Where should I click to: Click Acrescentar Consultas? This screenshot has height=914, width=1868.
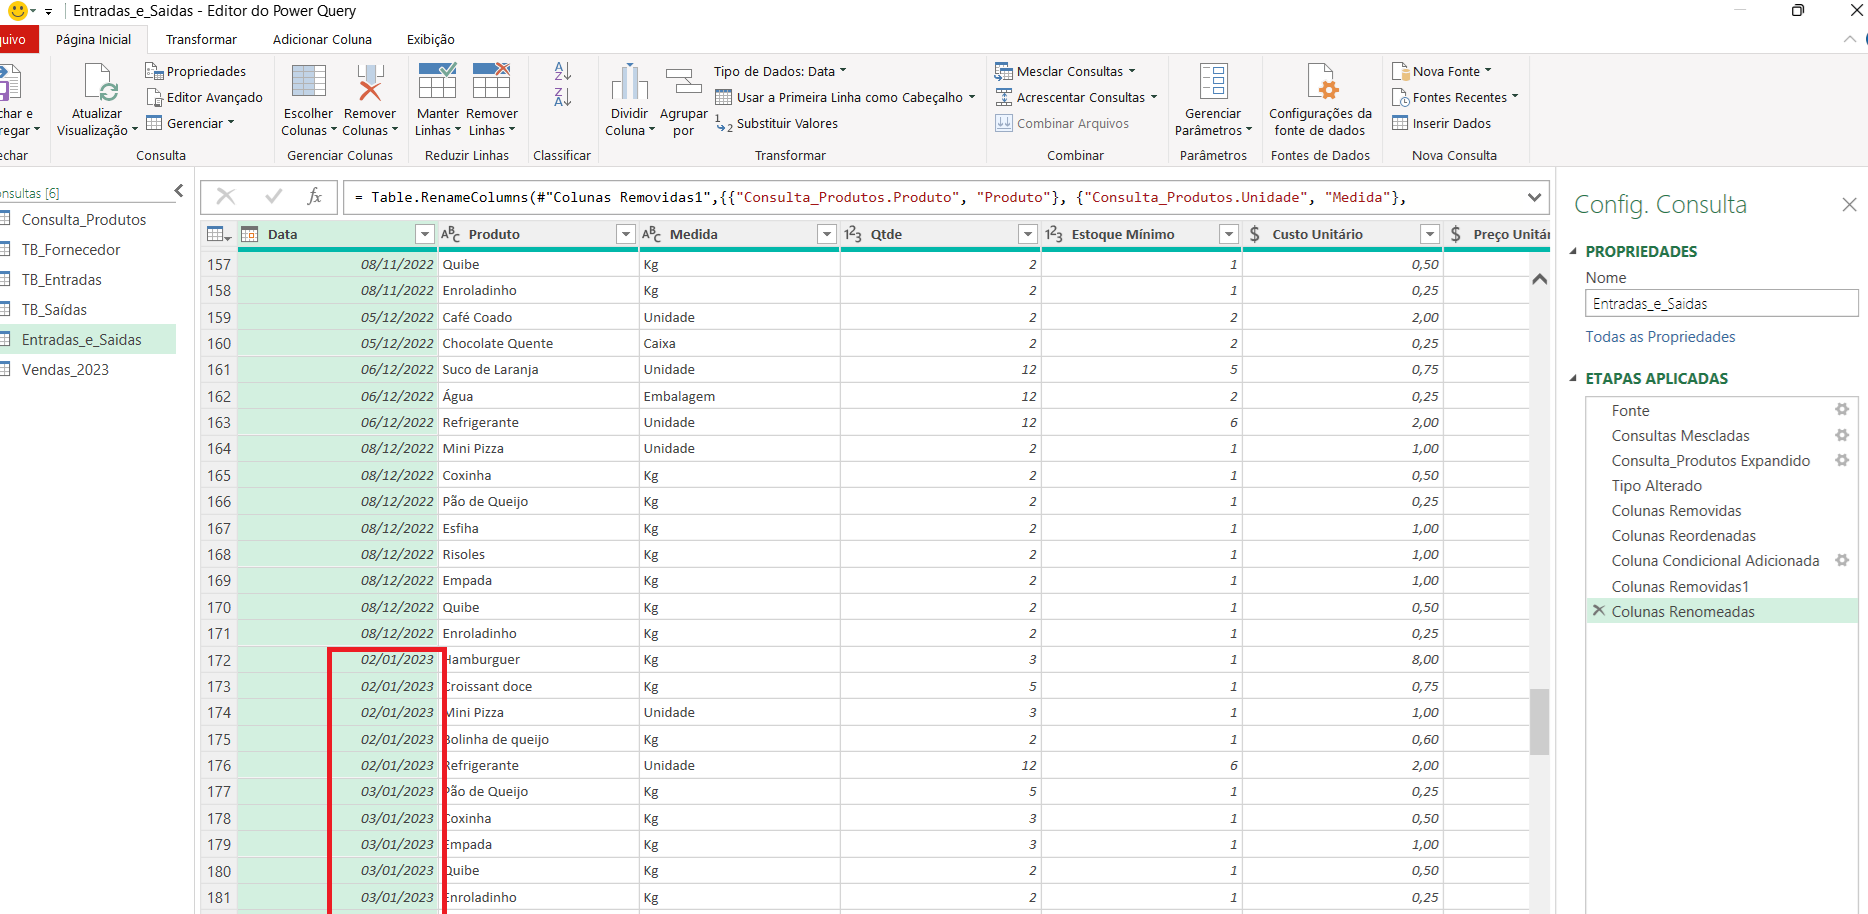(1076, 97)
